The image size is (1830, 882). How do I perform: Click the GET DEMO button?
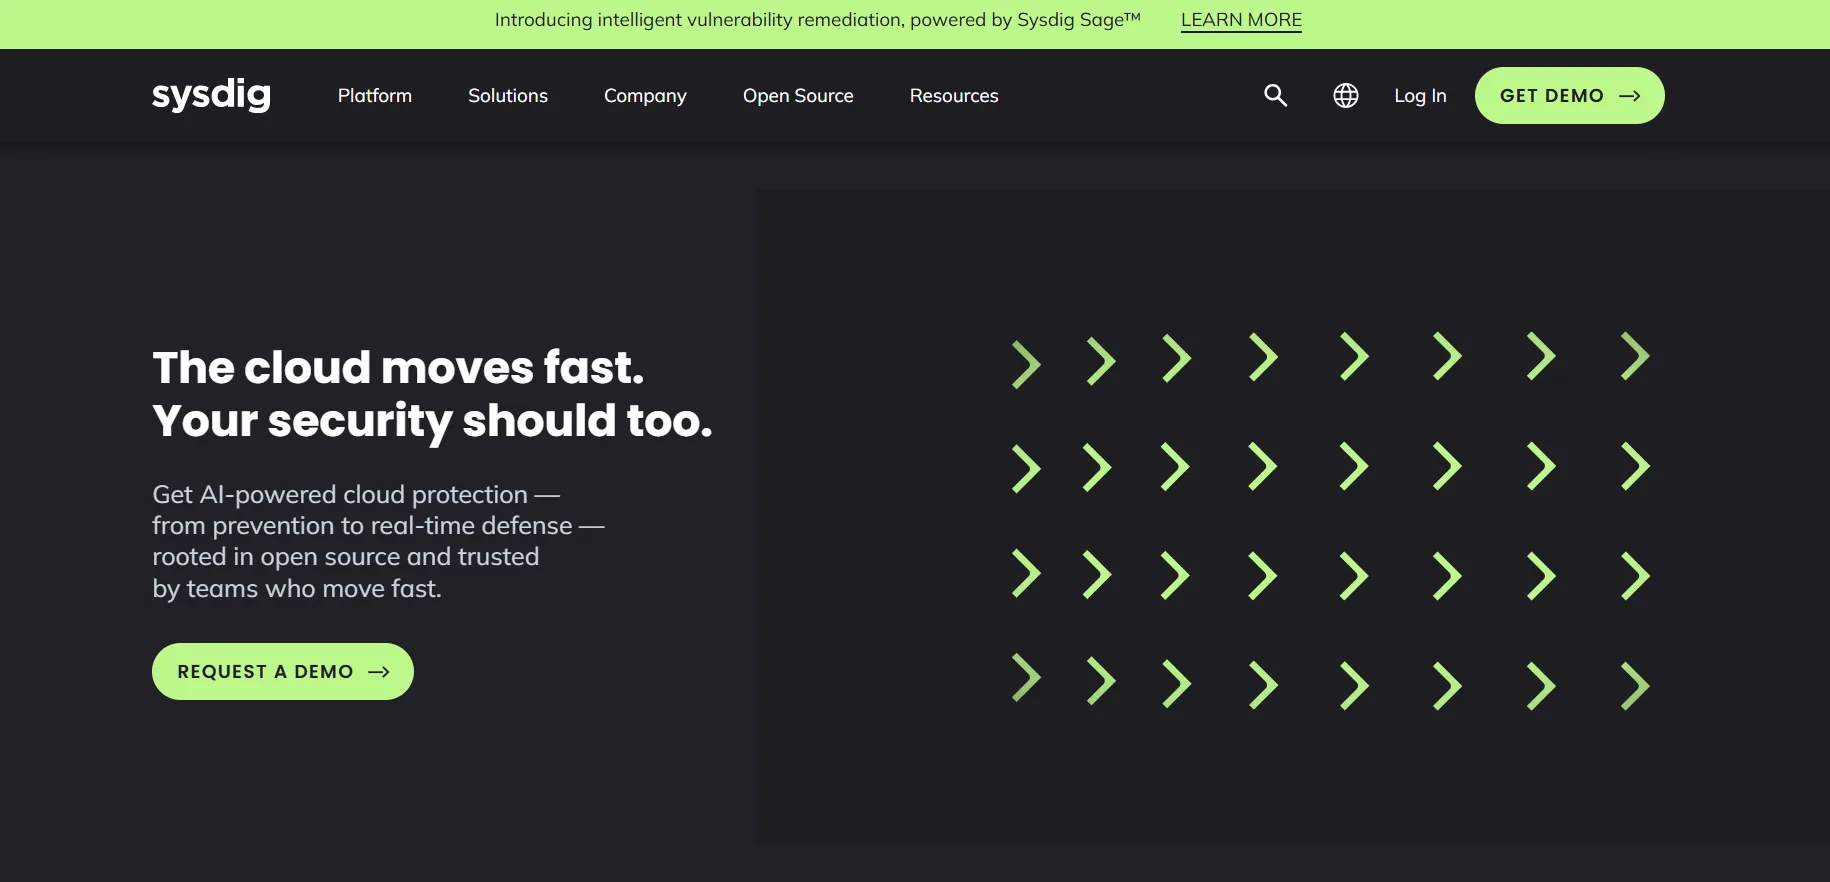pos(1569,95)
